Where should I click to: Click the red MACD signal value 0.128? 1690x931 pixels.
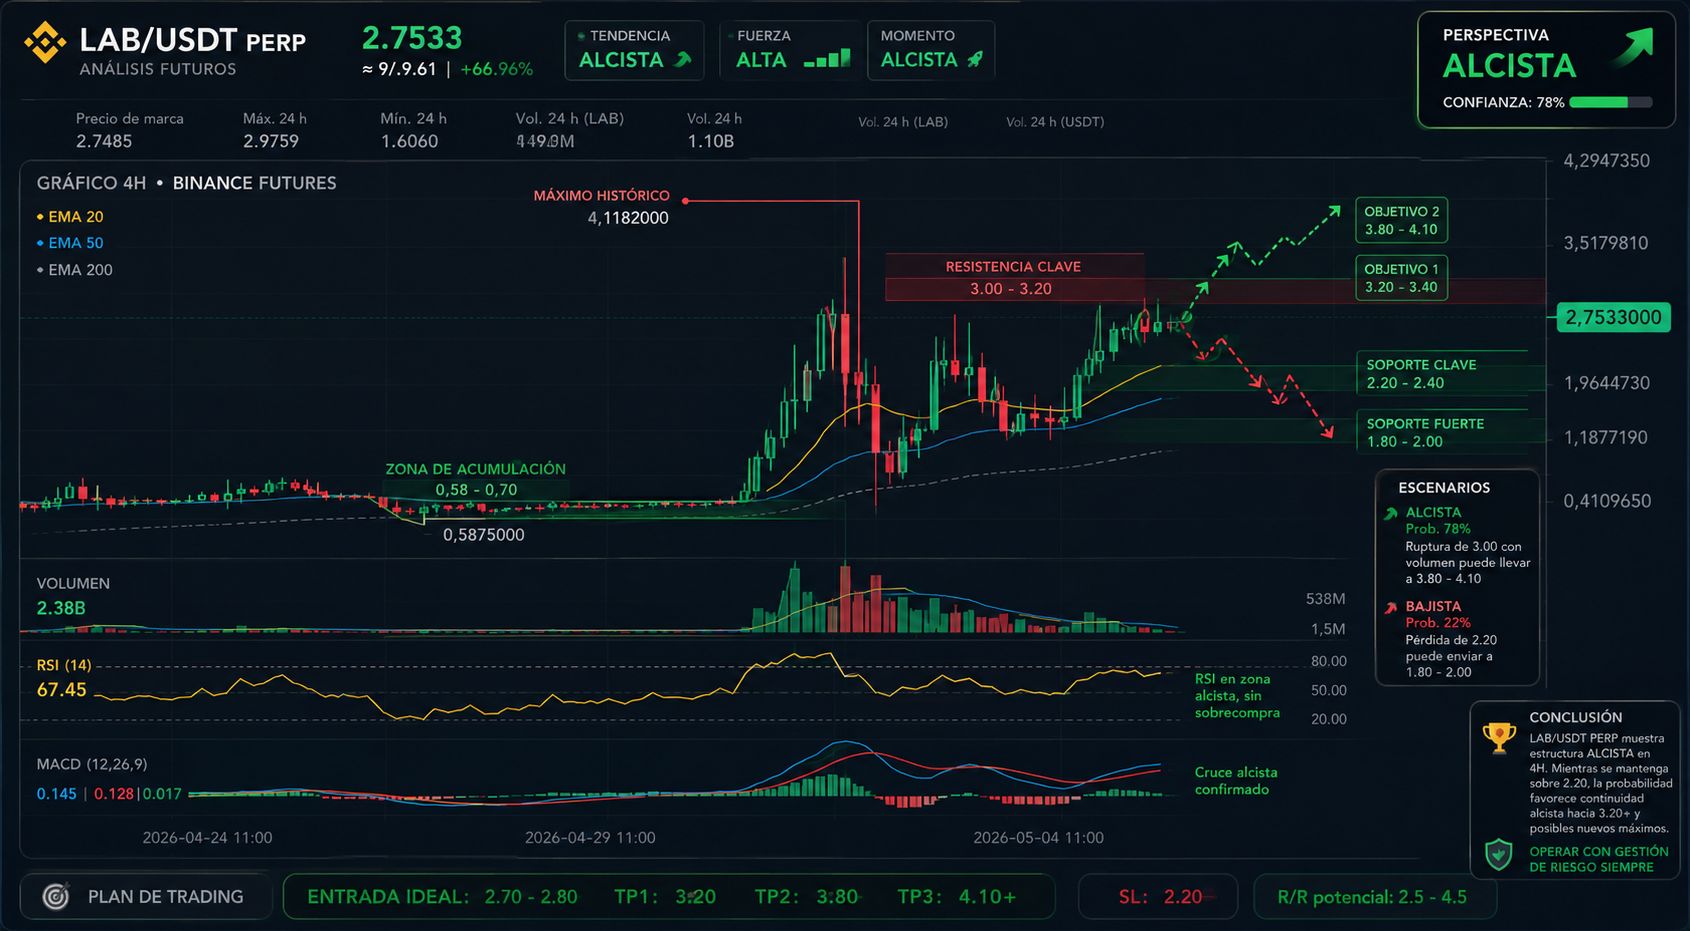[x=114, y=794]
